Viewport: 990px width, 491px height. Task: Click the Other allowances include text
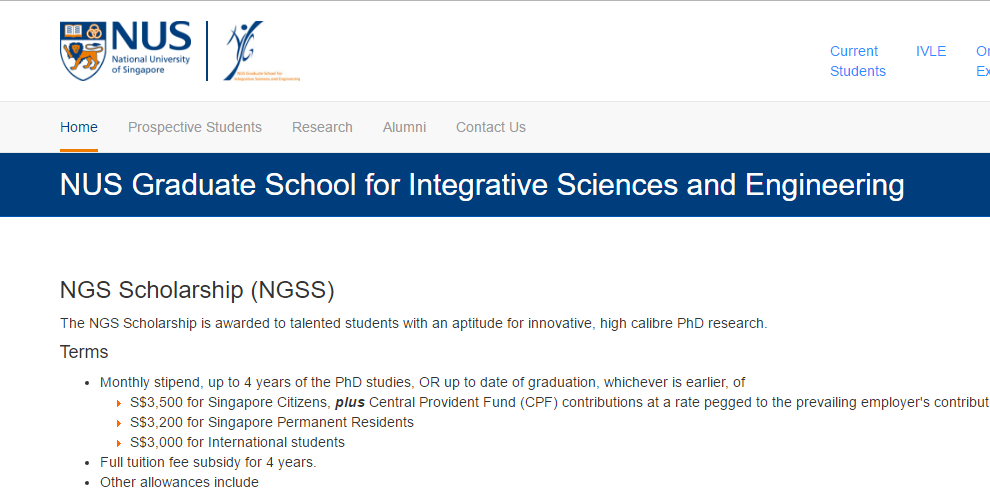click(x=179, y=482)
